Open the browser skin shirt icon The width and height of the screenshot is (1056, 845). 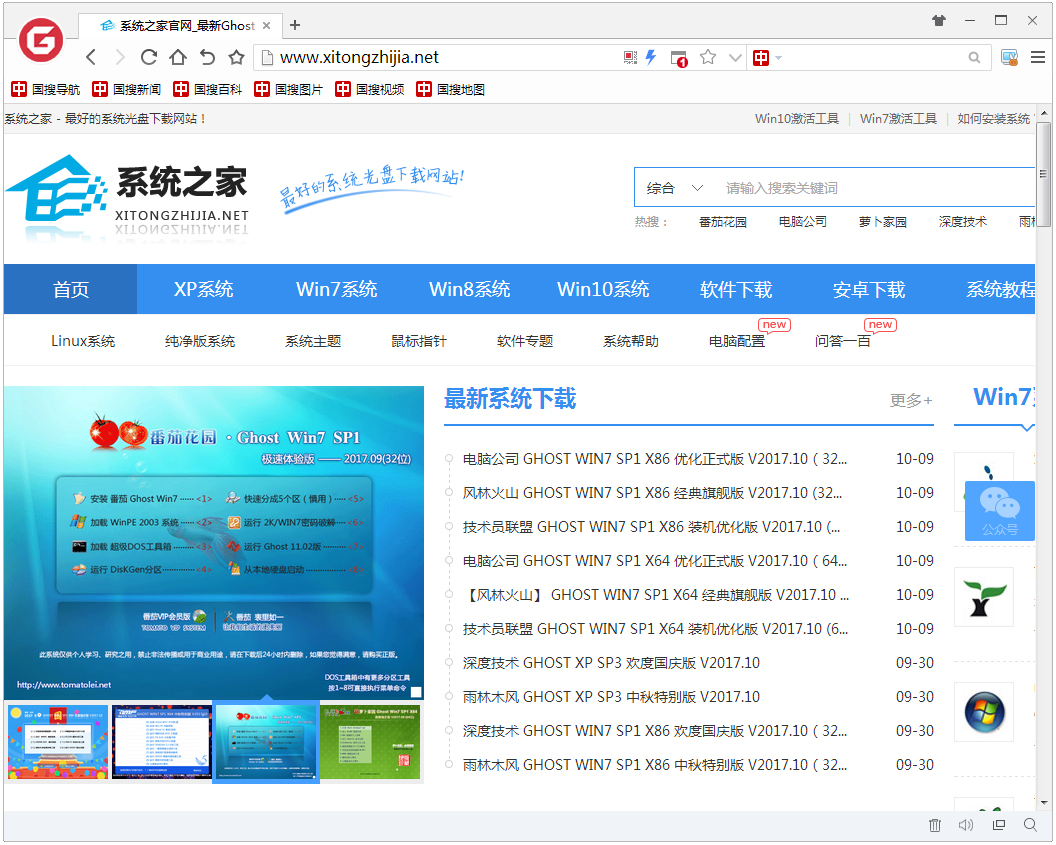pyautogui.click(x=938, y=20)
